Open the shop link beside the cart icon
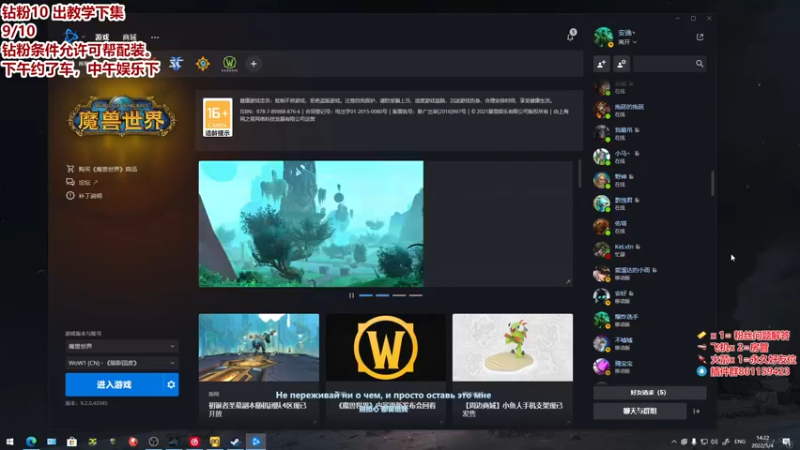 (108, 169)
